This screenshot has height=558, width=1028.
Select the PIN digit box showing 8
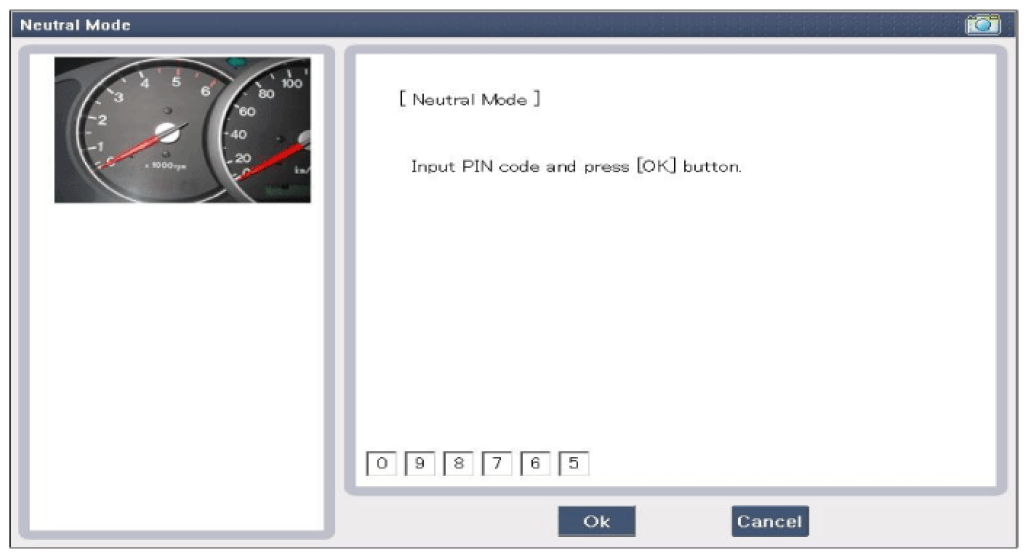click(458, 464)
